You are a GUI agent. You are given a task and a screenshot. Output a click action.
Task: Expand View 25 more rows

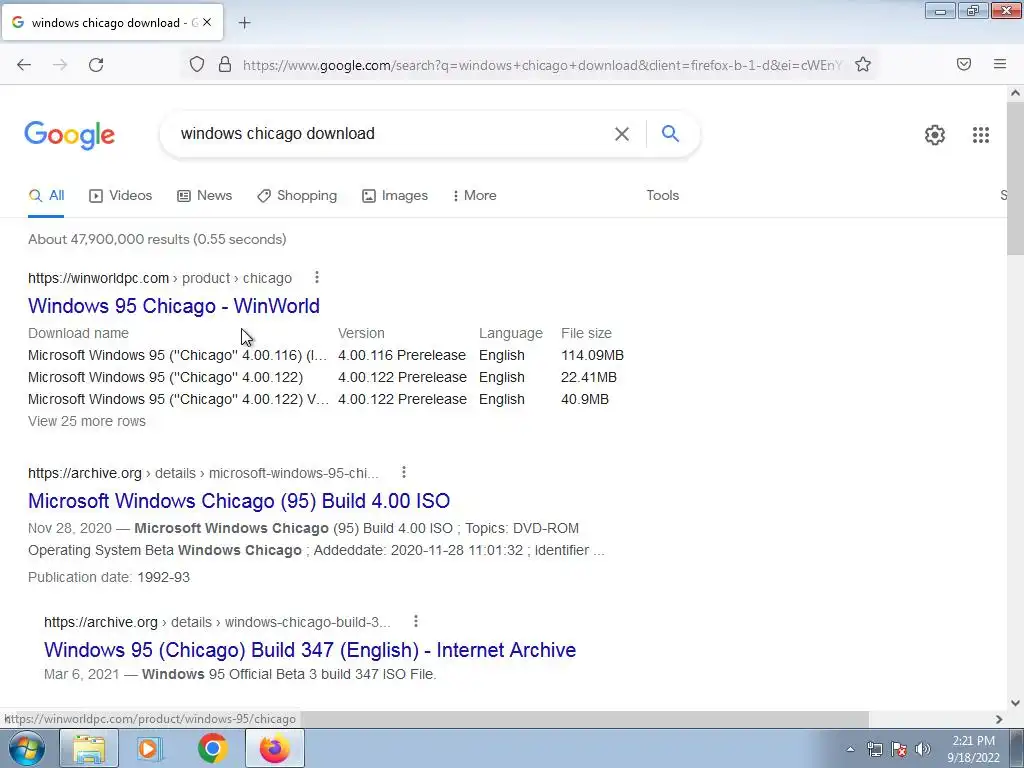point(87,421)
